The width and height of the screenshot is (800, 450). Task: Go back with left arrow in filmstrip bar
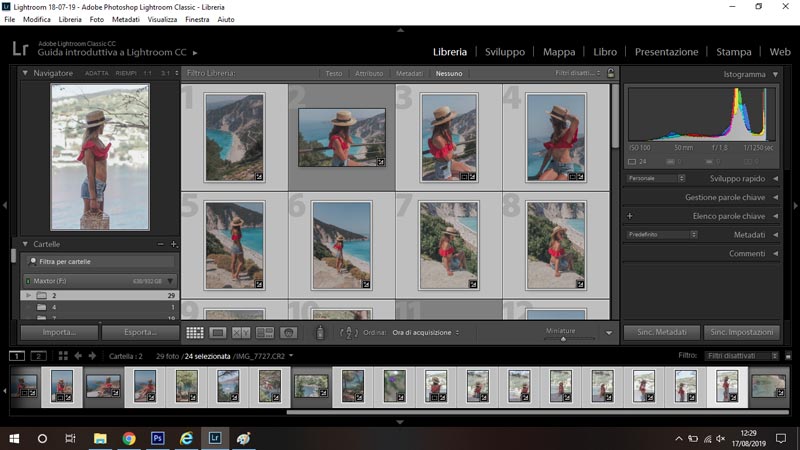[x=78, y=356]
